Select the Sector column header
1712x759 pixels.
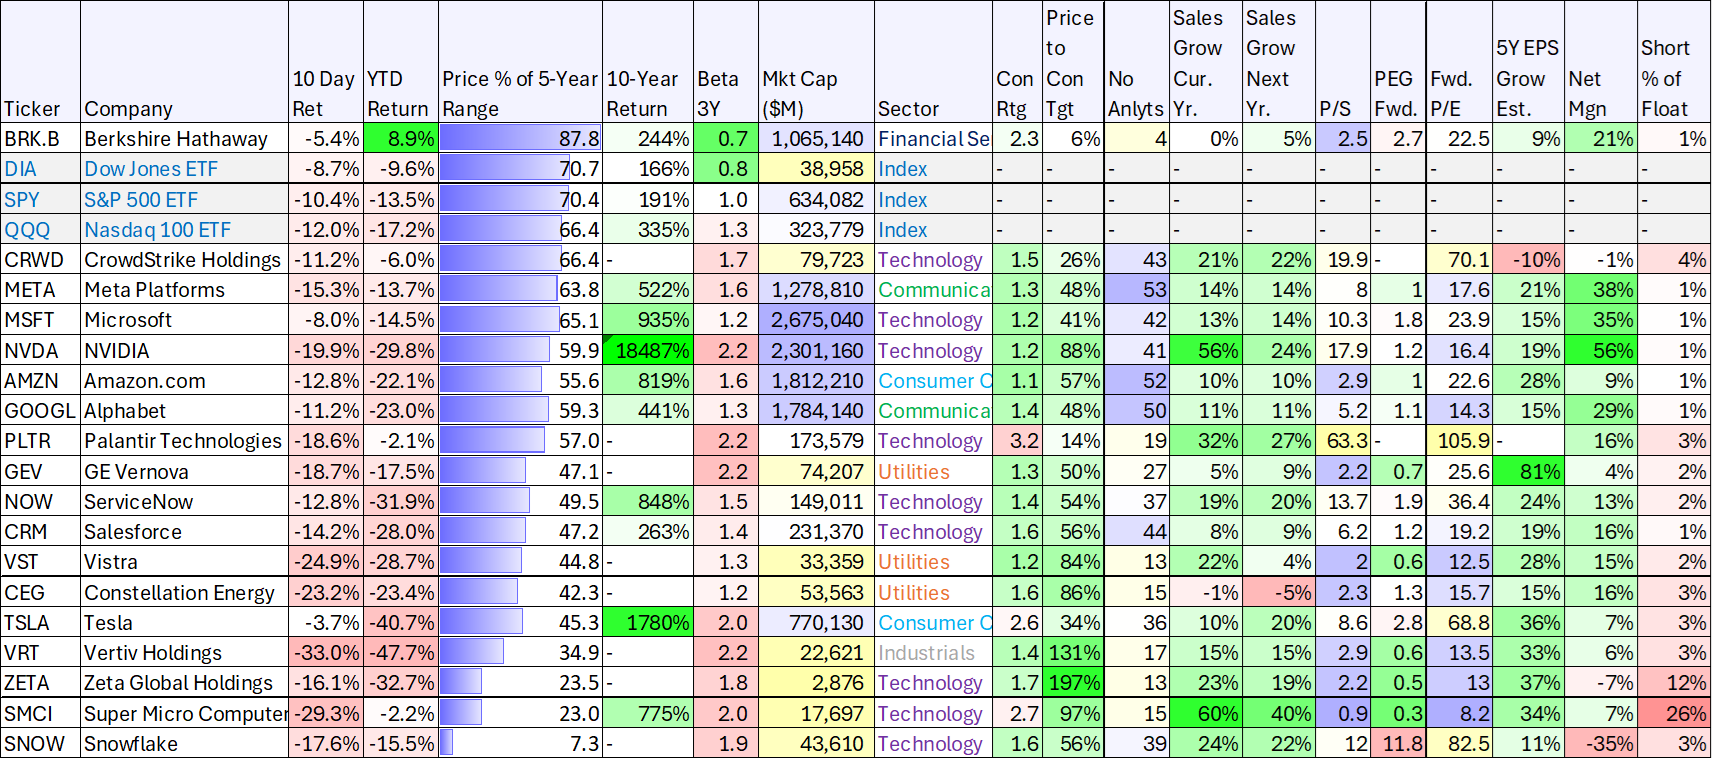pos(933,62)
